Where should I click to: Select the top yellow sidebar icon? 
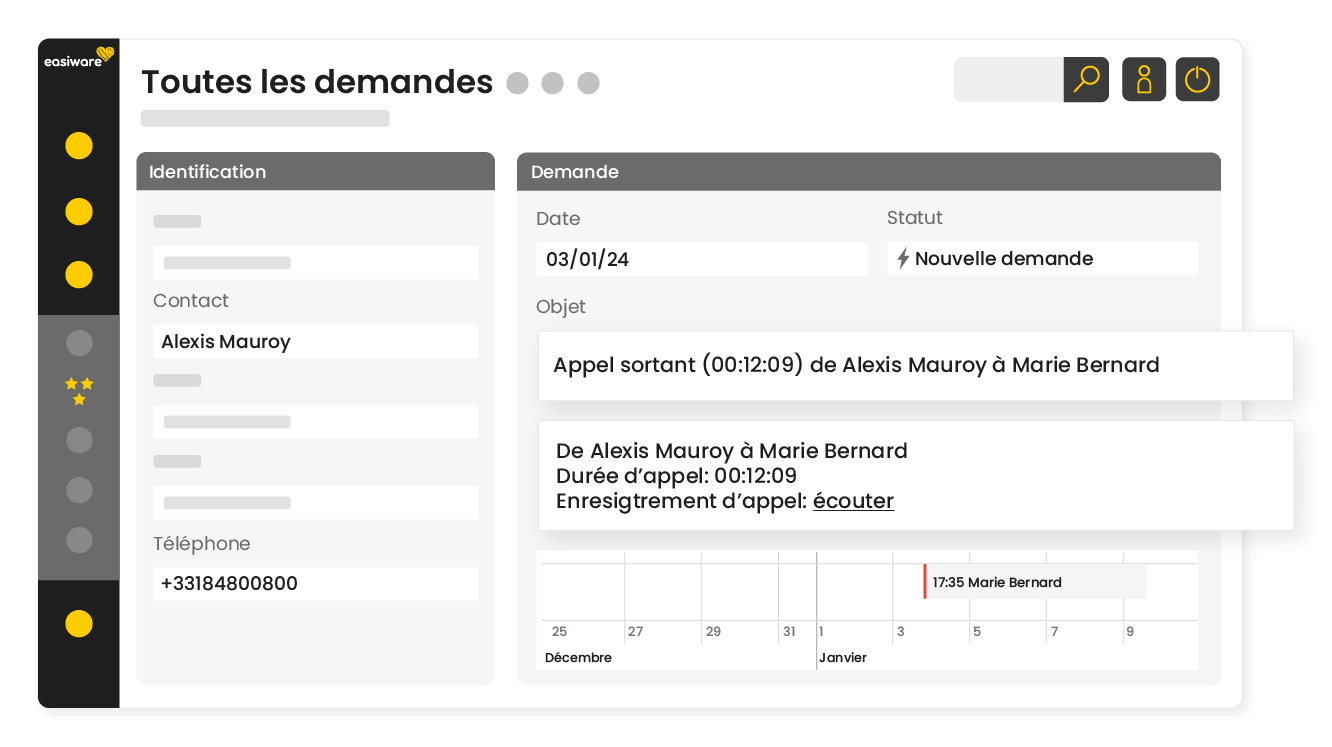pos(78,146)
